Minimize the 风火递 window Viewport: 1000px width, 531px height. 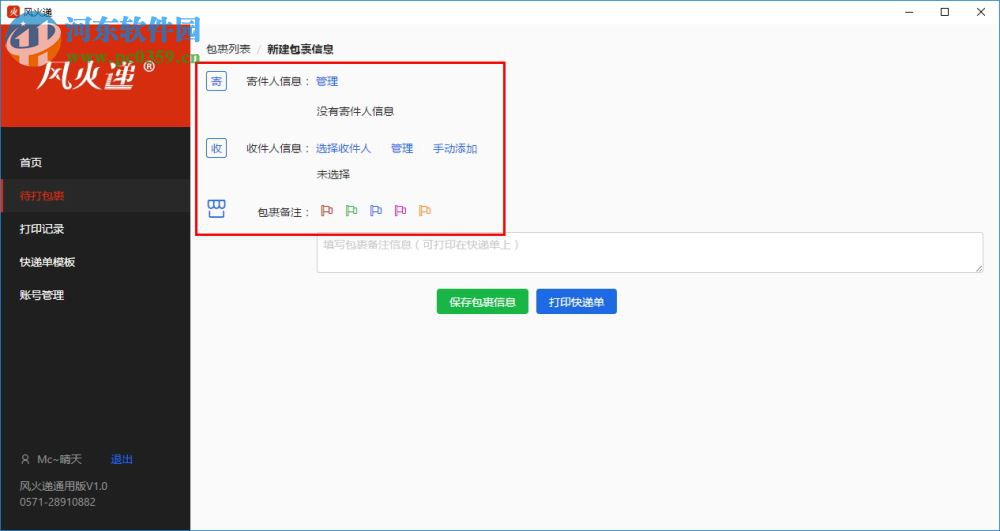[909, 11]
